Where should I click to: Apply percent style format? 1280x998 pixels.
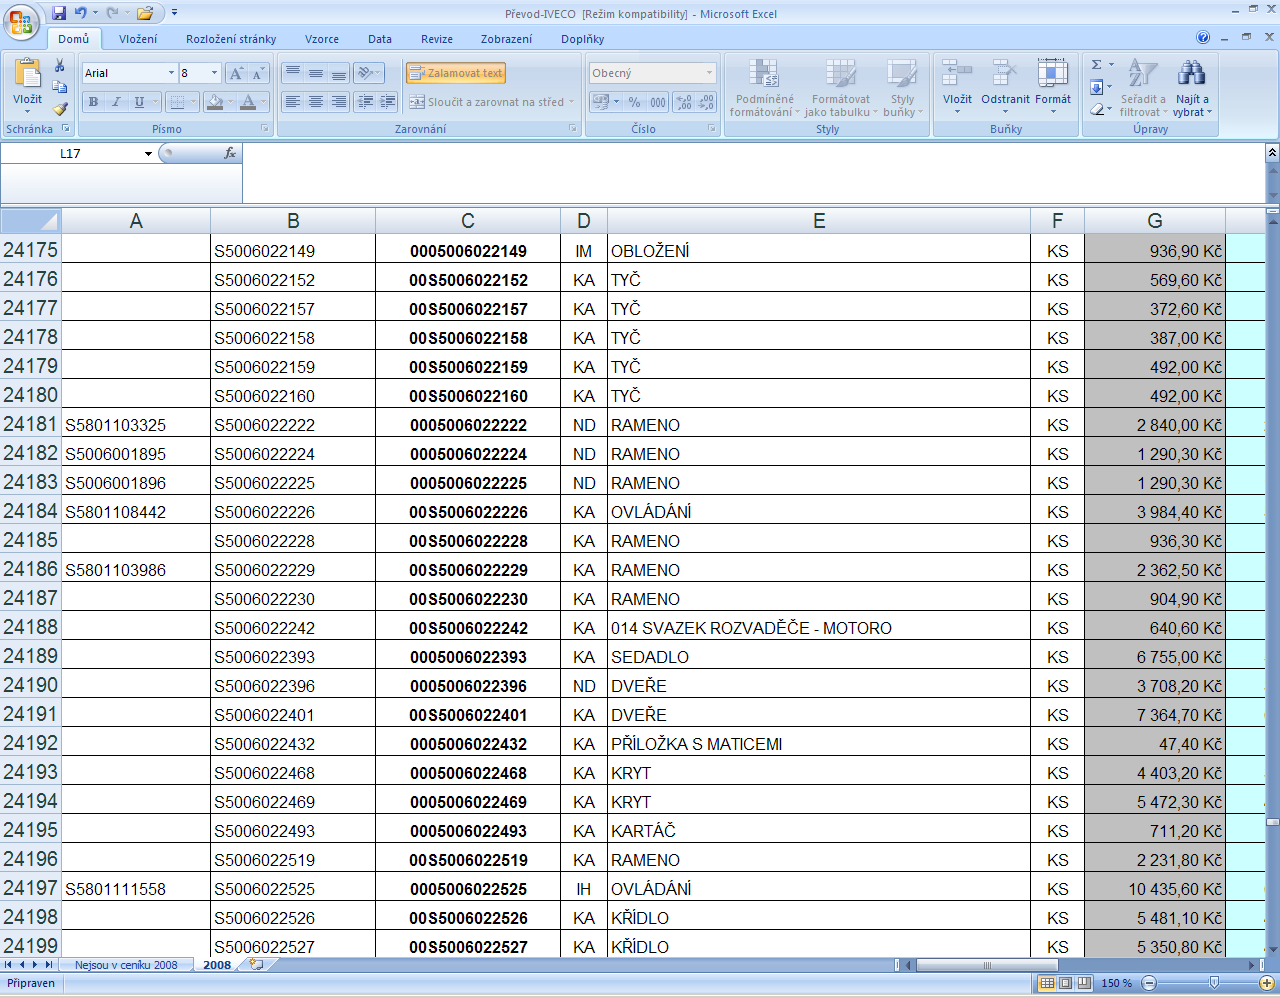[x=634, y=102]
